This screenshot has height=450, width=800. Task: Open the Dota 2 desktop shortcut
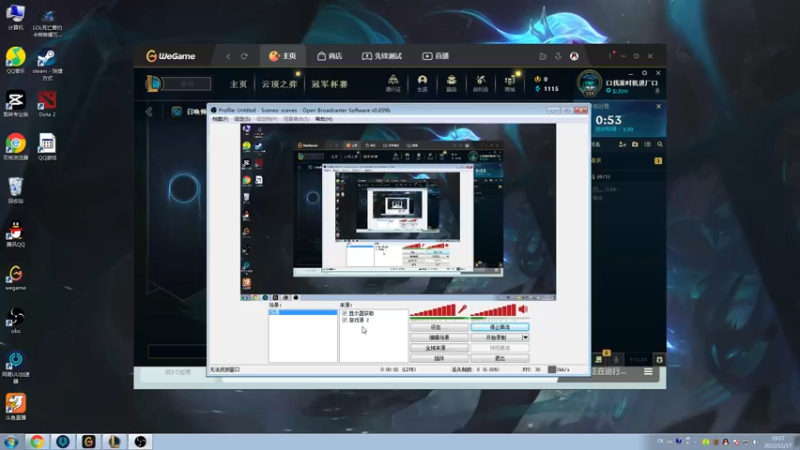point(47,104)
